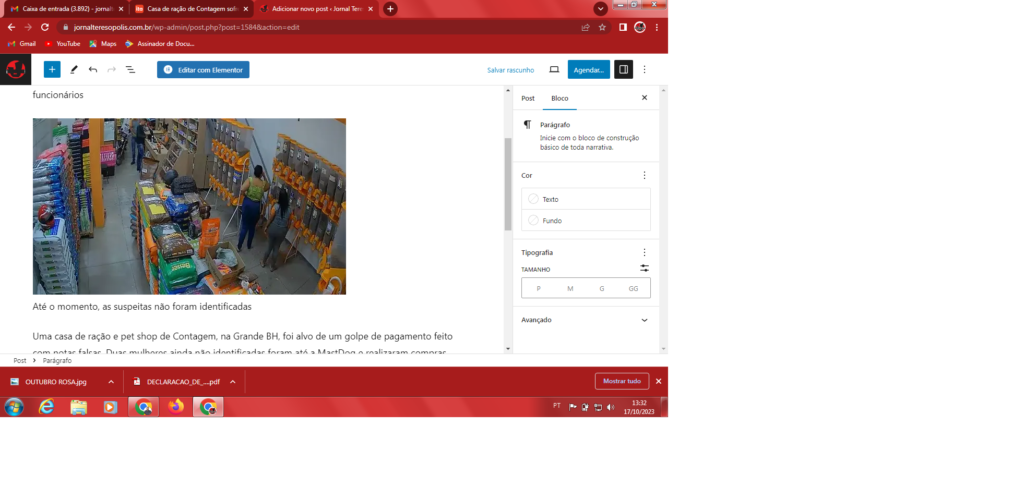Select the Adicionar novo post tab
The height and width of the screenshot is (487, 1024).
tap(315, 9)
